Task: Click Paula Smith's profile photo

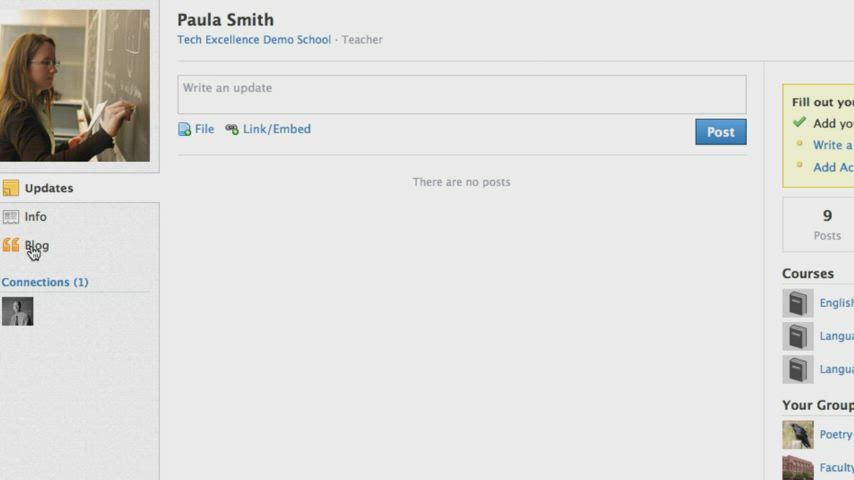Action: [75, 86]
